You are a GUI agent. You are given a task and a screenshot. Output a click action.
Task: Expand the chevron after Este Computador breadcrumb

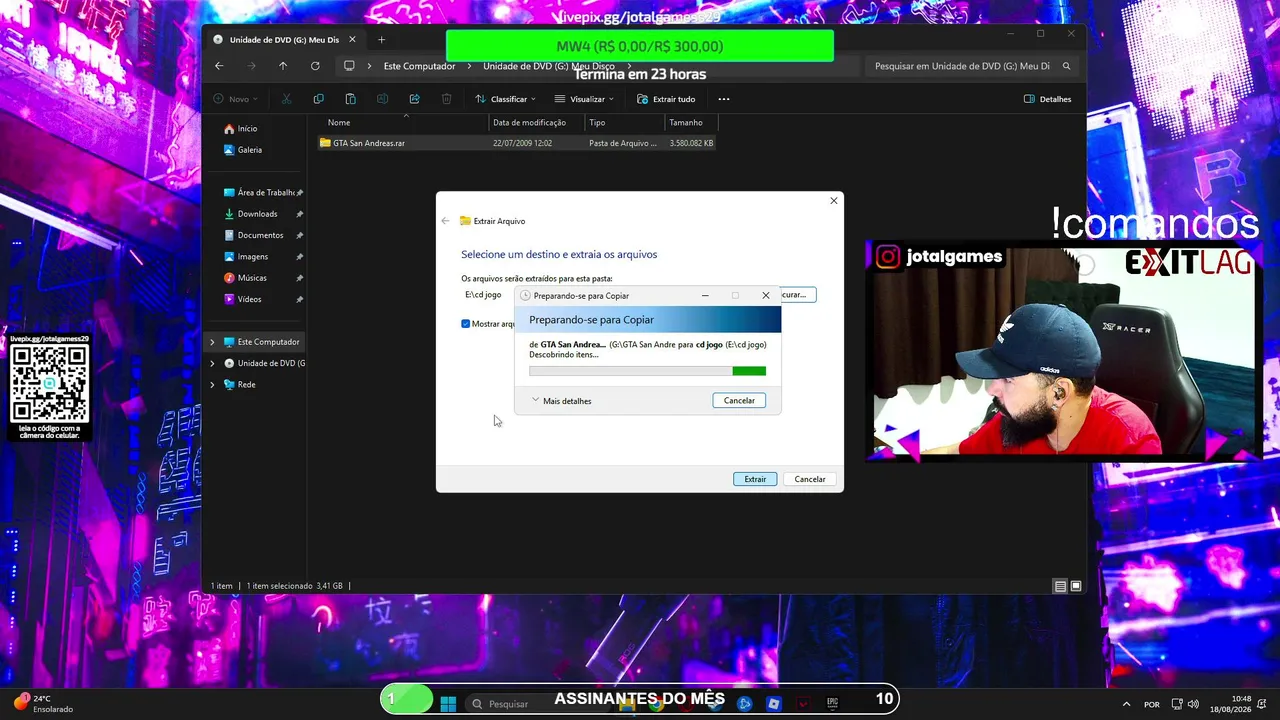coord(469,66)
